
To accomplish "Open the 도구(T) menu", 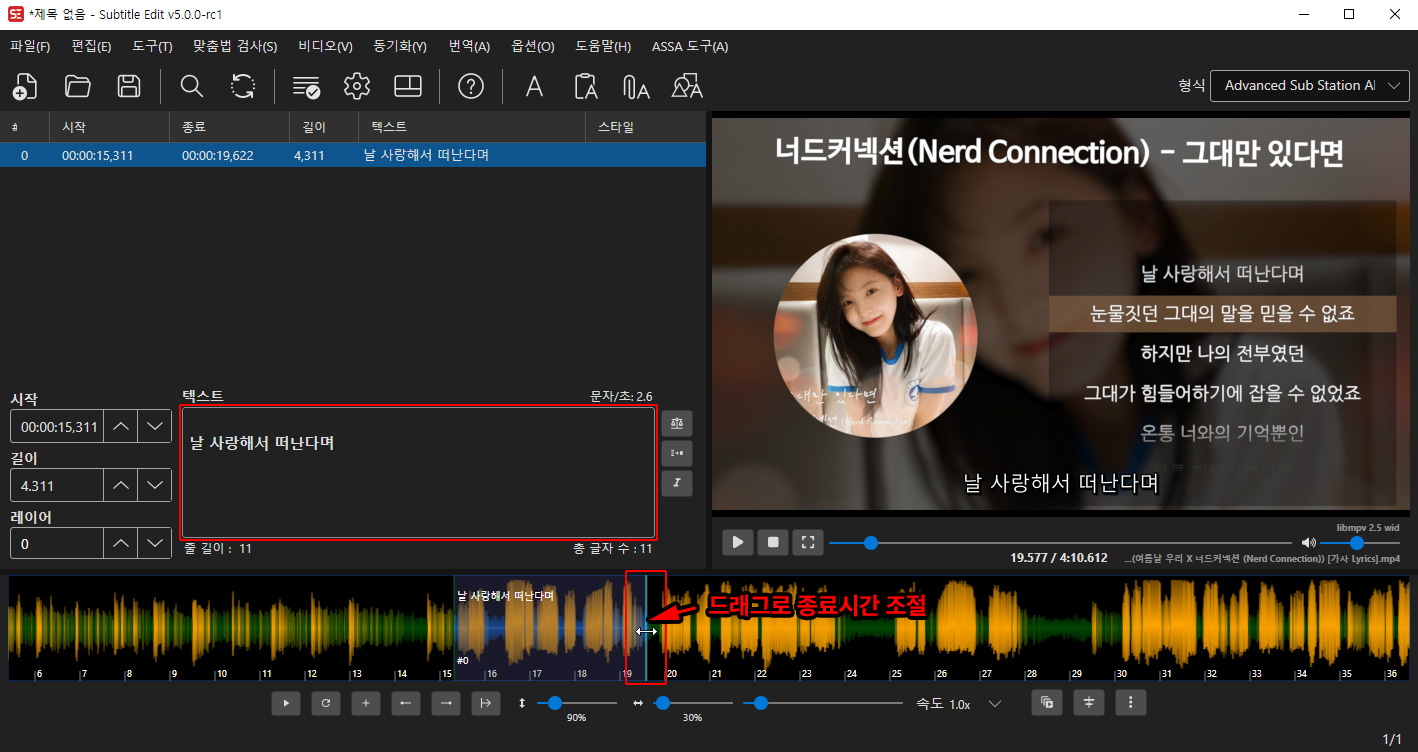I will 152,46.
